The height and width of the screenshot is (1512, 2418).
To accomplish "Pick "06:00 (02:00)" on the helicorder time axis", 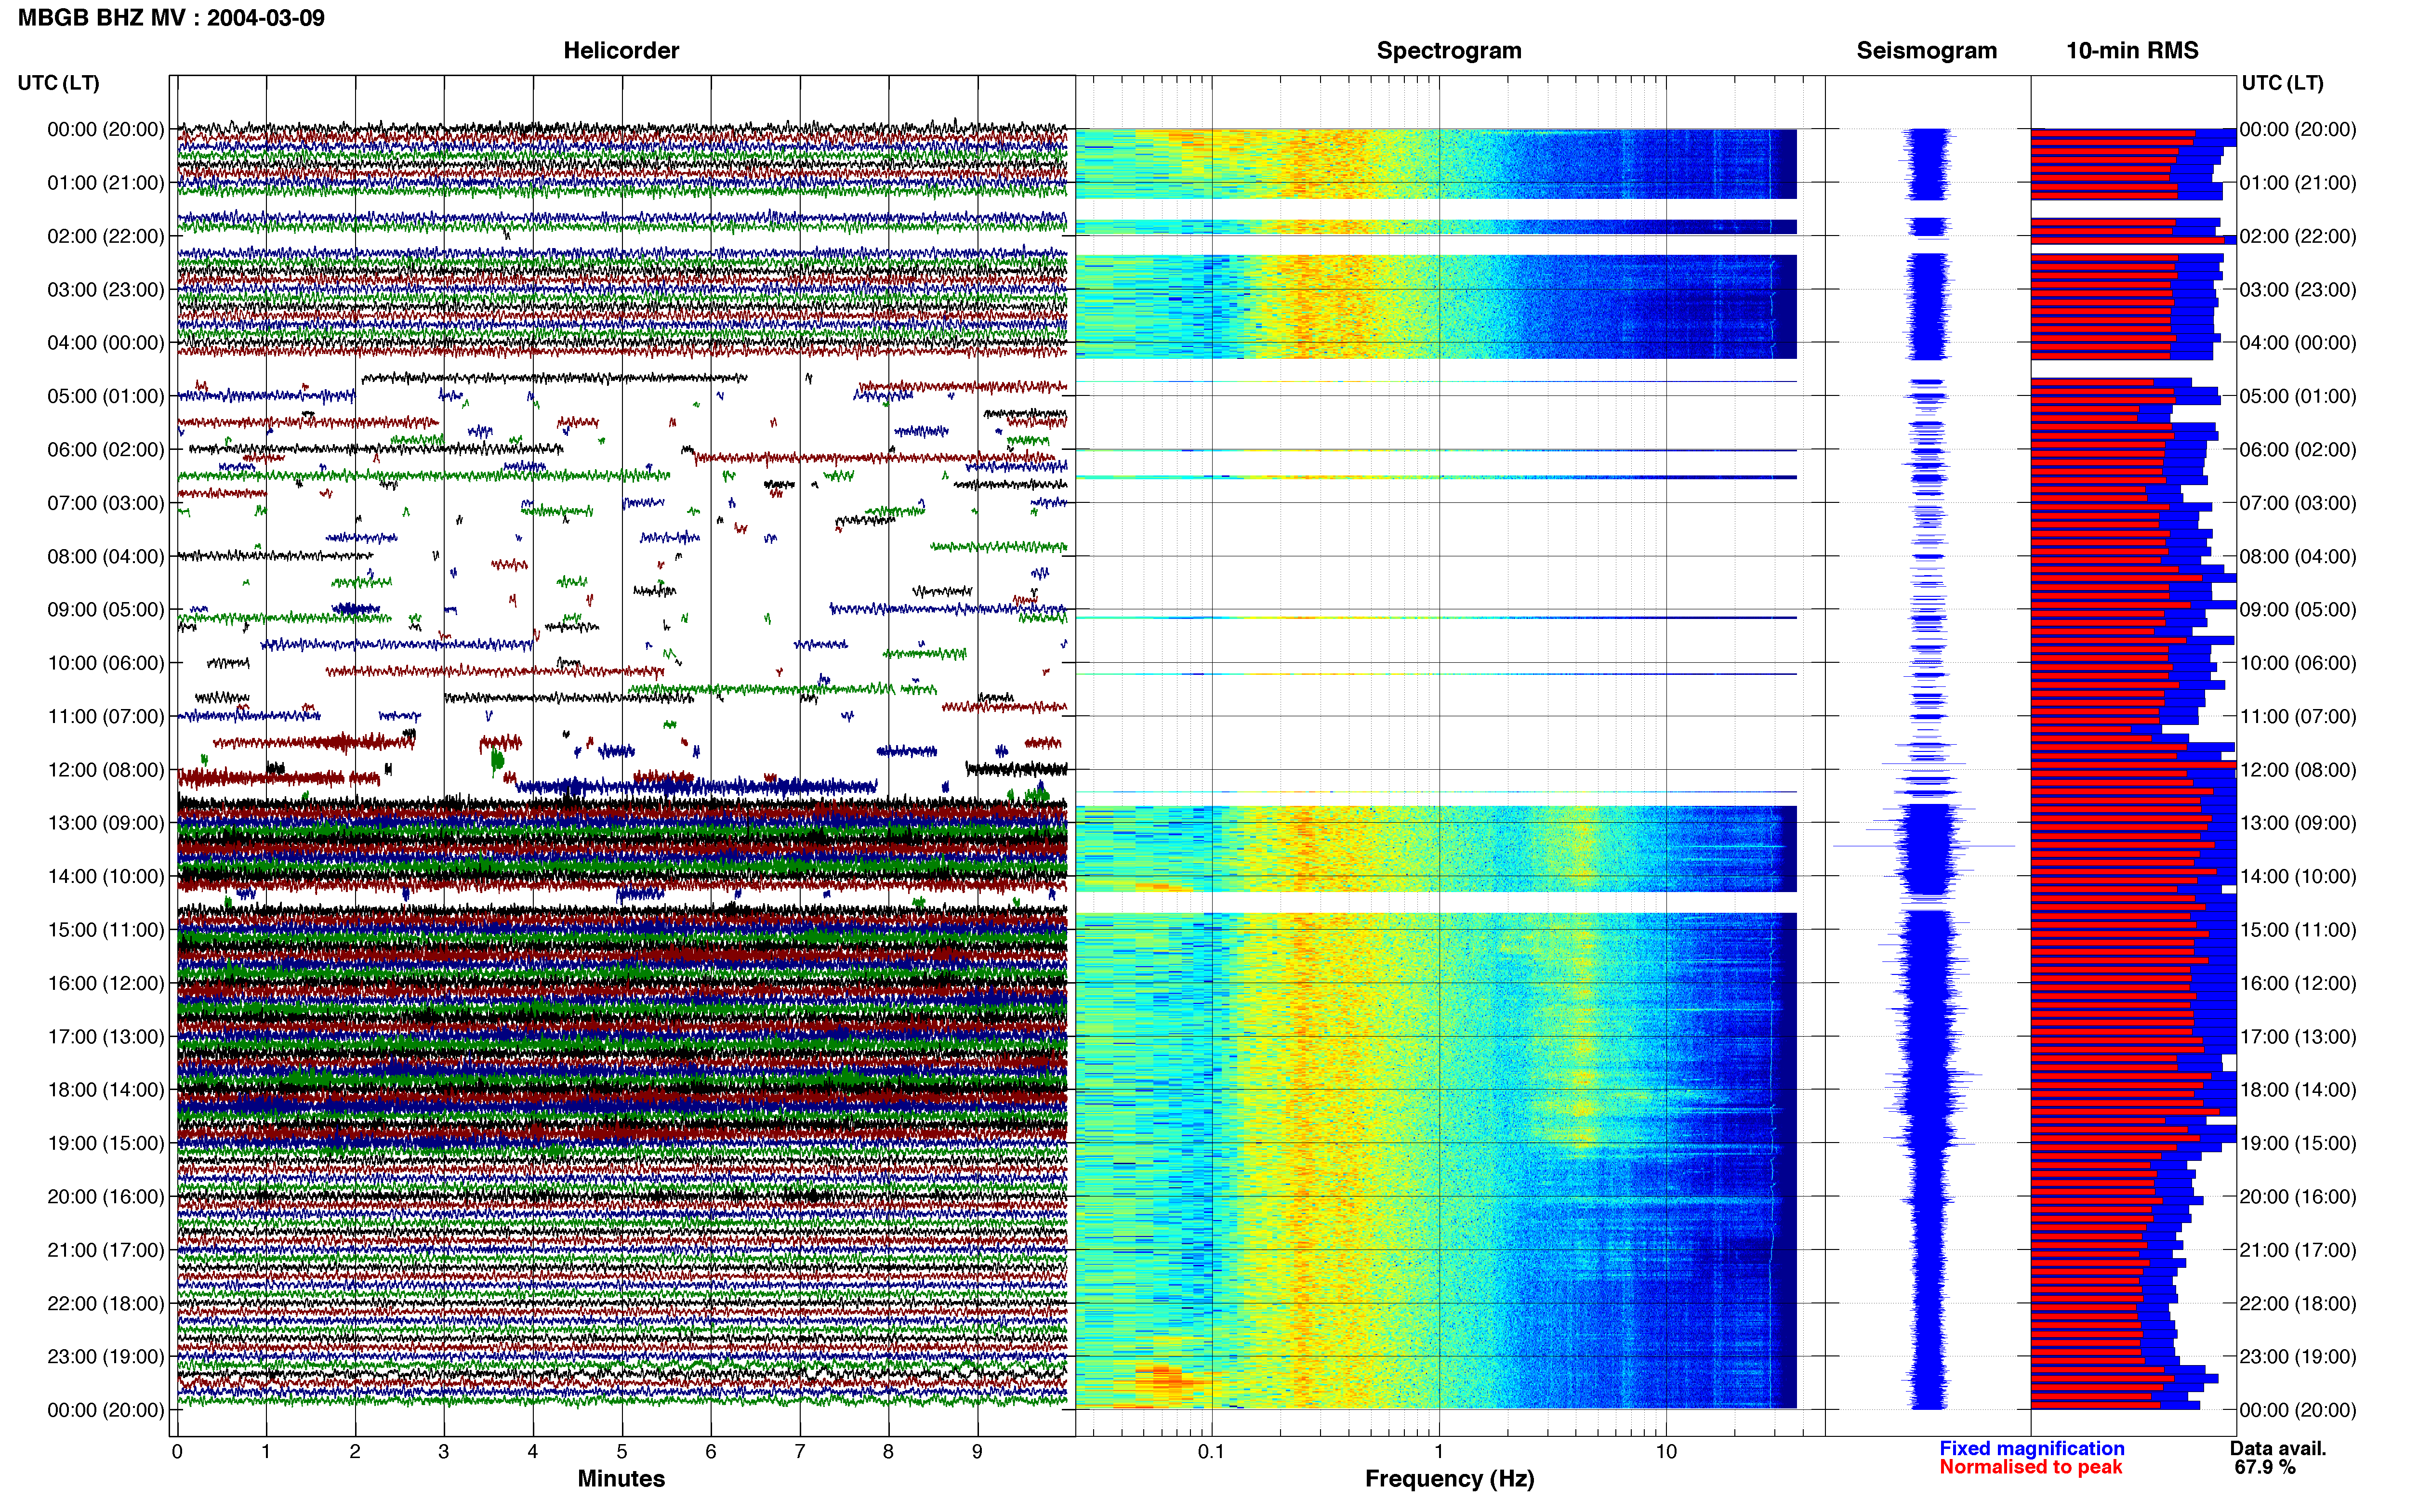I will click(106, 449).
